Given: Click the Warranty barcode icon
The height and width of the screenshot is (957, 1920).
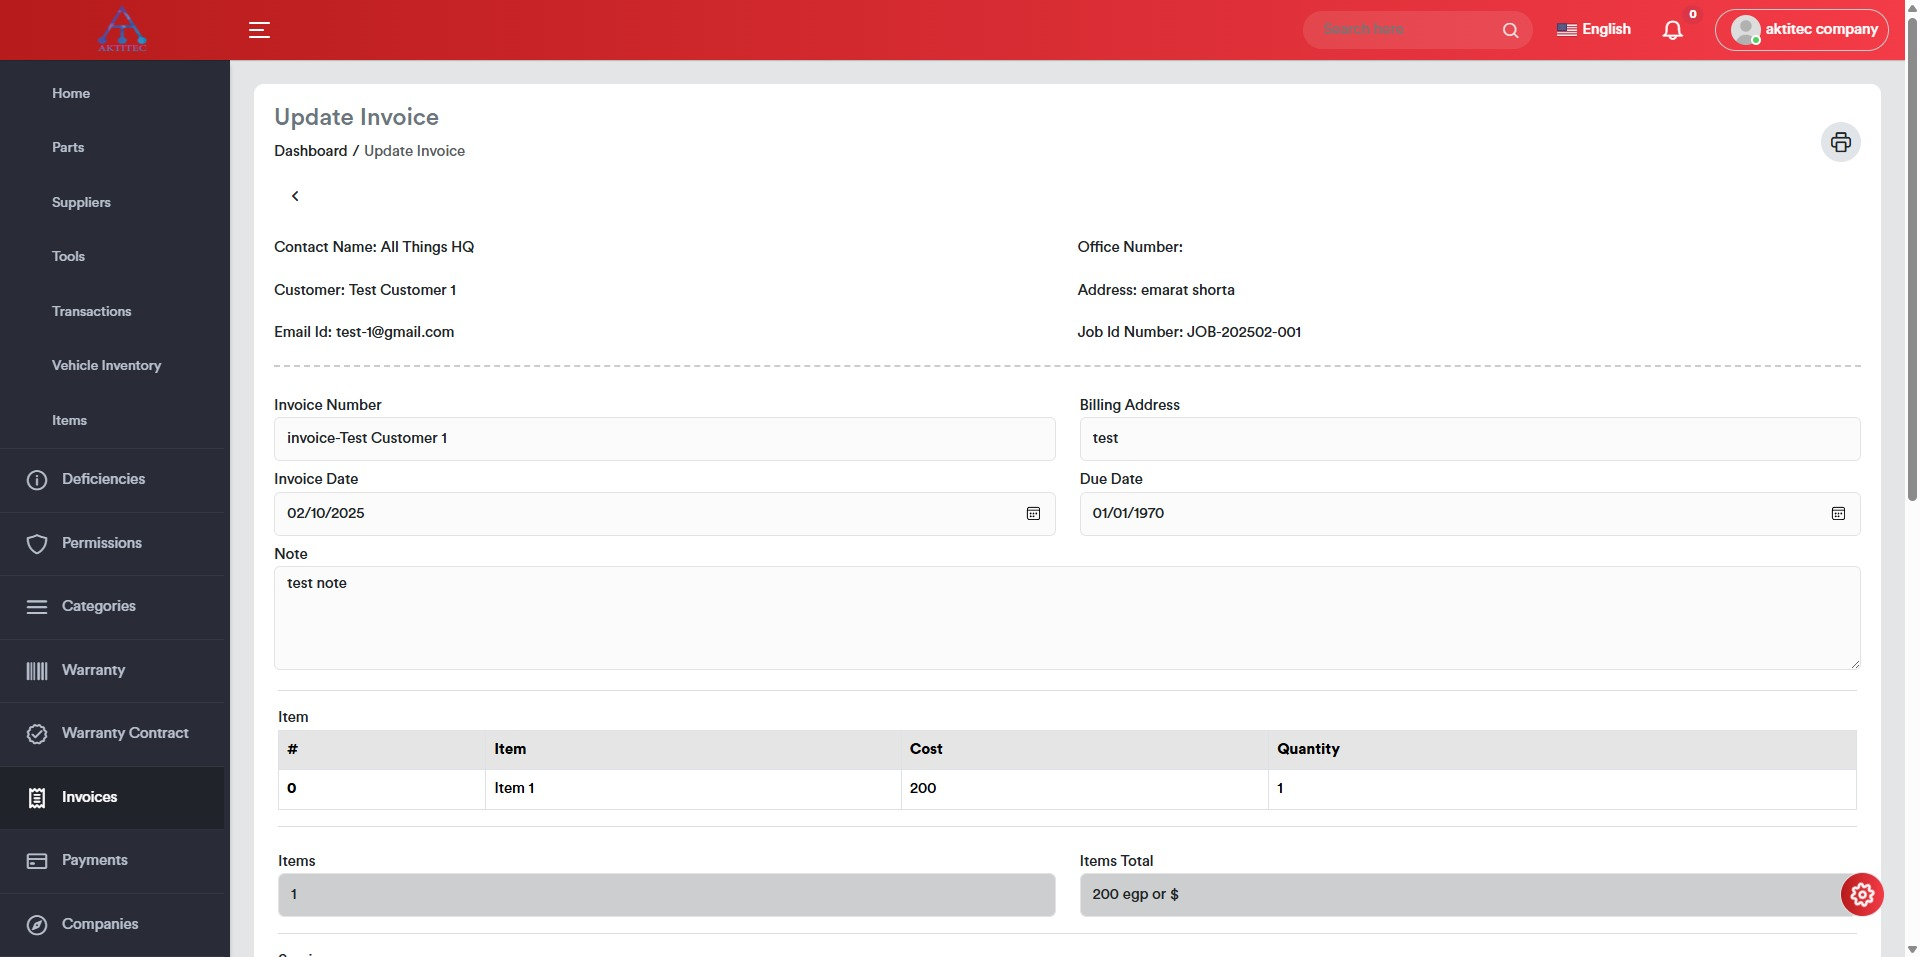Looking at the screenshot, I should [x=37, y=670].
